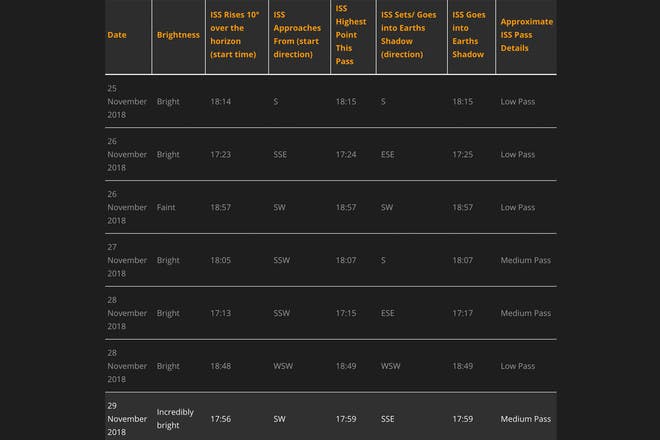Image resolution: width=660 pixels, height=440 pixels.
Task: Click the 18:57 rise time cell
Action: coord(221,207)
